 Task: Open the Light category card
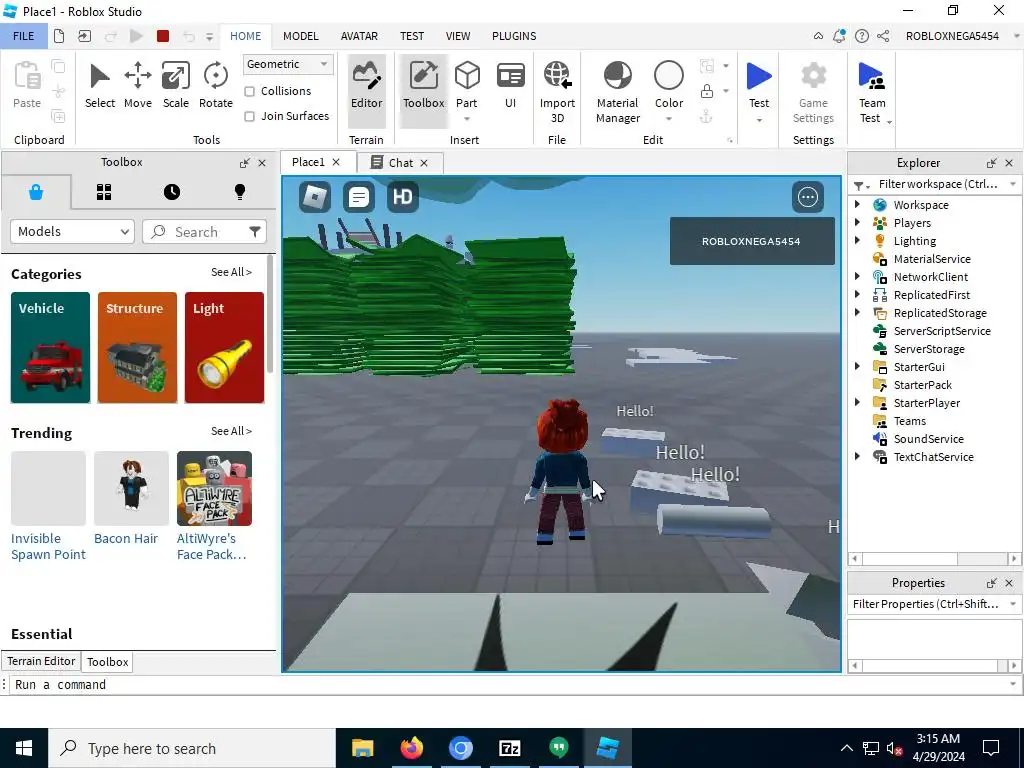click(x=225, y=347)
